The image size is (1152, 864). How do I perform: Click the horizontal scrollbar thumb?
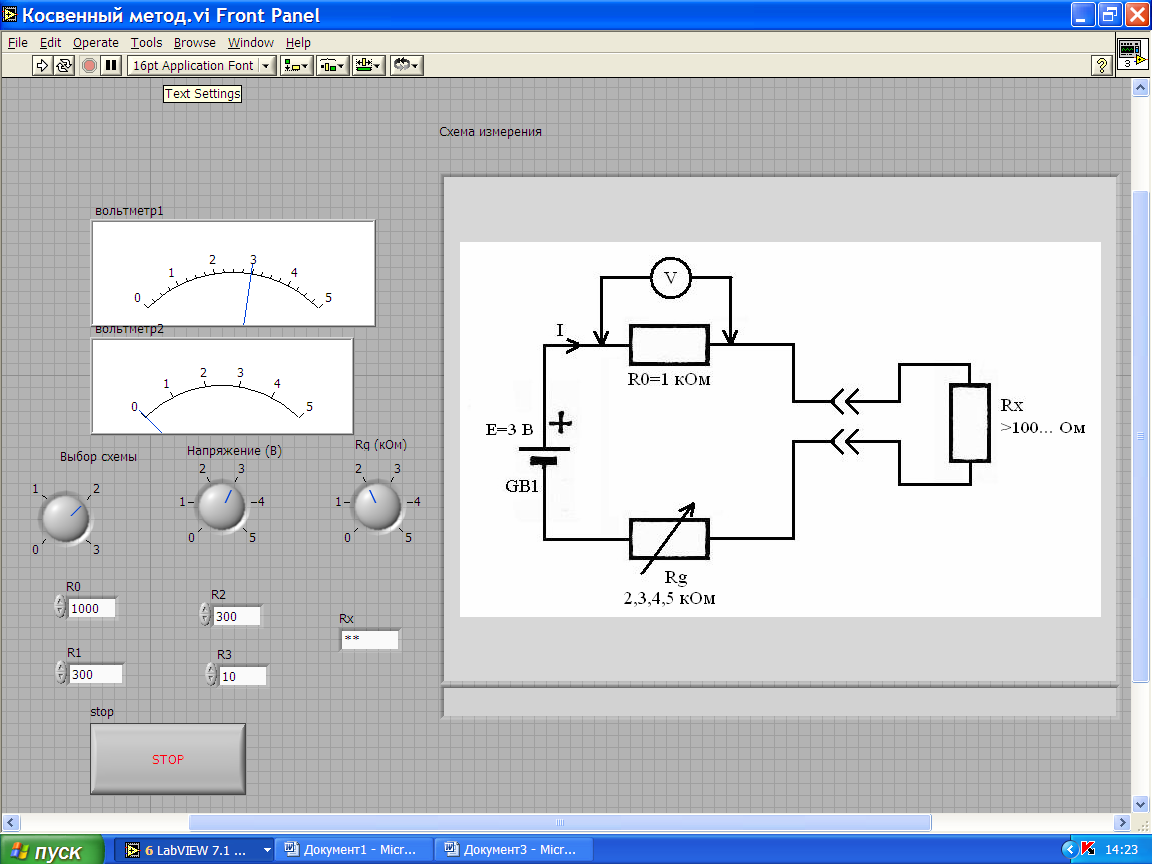(560, 822)
